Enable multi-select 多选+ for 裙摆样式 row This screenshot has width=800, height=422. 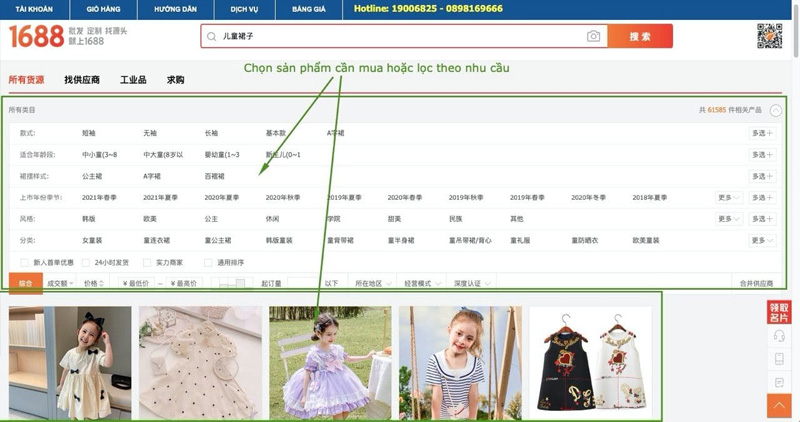coord(762,176)
